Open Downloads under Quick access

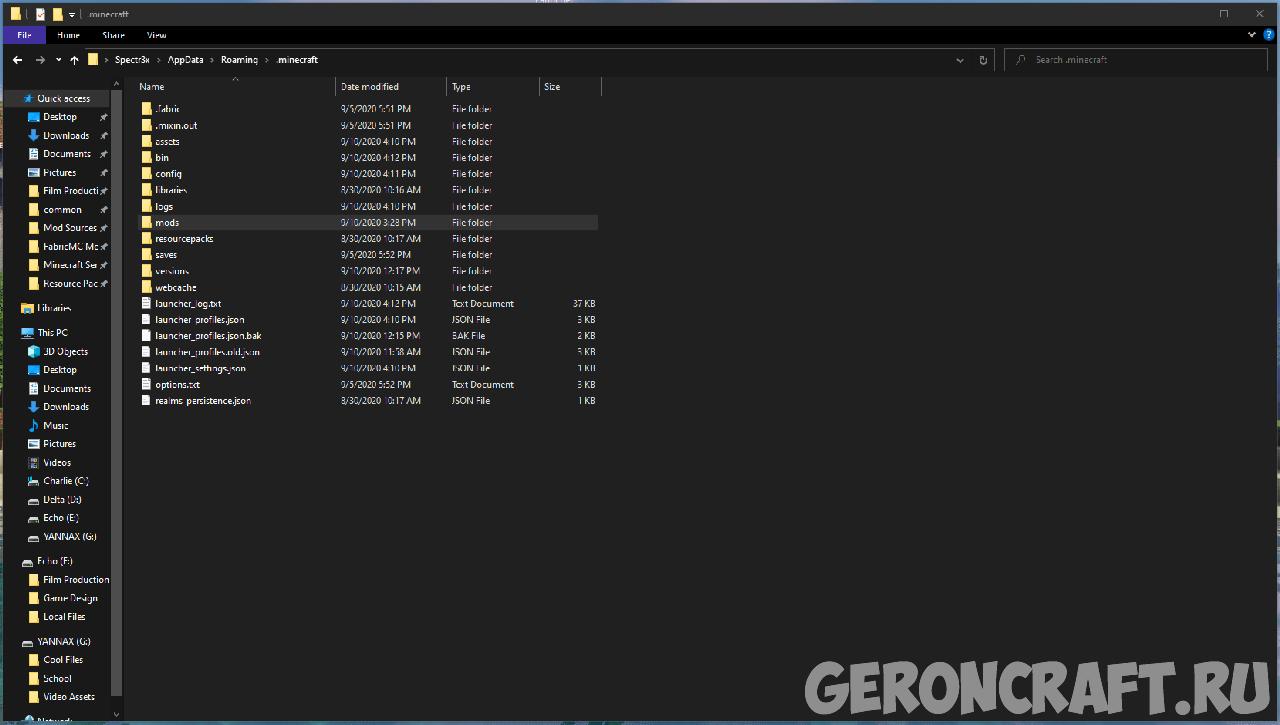pyautogui.click(x=66, y=136)
